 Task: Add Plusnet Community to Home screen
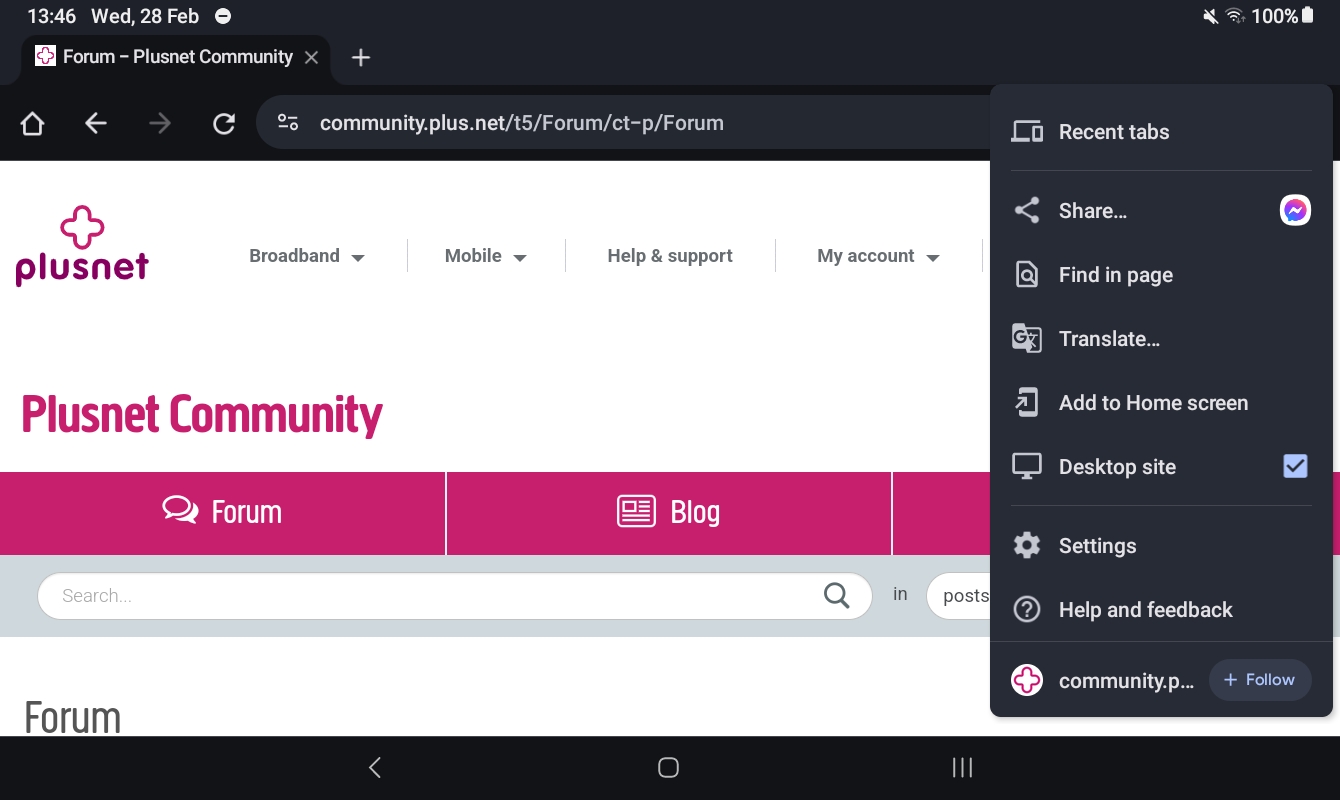[x=1153, y=402]
